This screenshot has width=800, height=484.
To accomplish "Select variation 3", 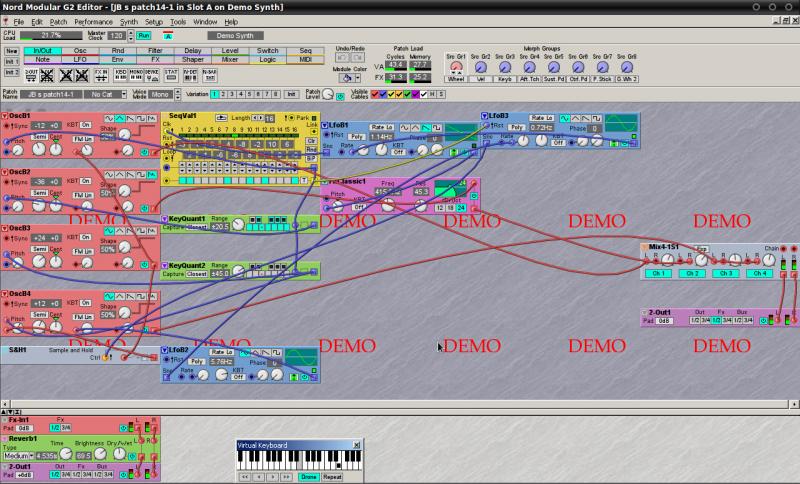I will pyautogui.click(x=232, y=94).
